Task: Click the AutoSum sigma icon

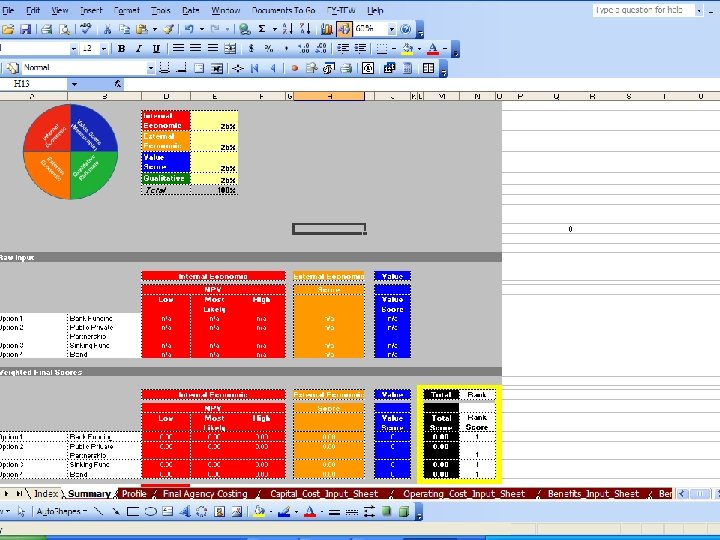Action: tap(262, 29)
